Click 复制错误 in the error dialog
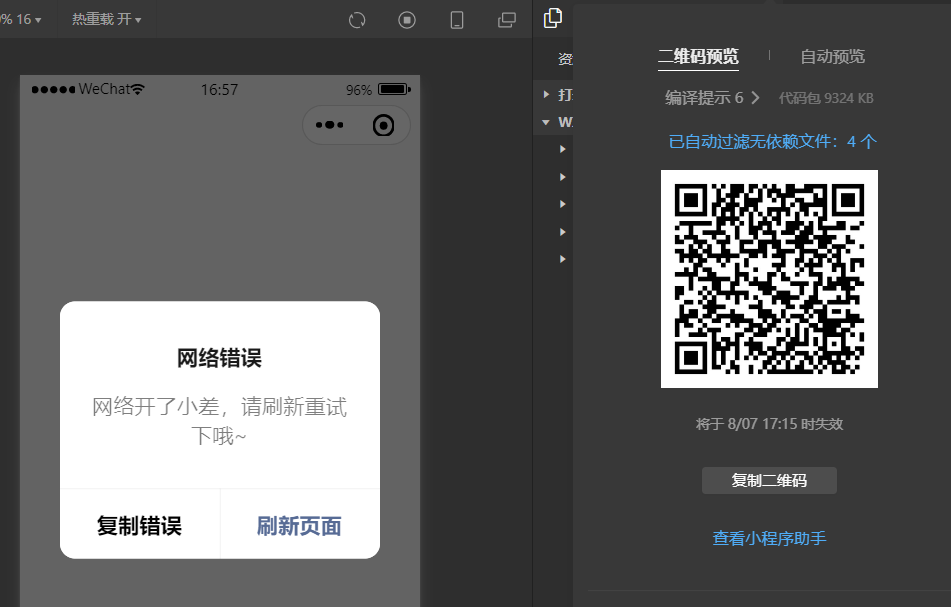 pyautogui.click(x=139, y=525)
